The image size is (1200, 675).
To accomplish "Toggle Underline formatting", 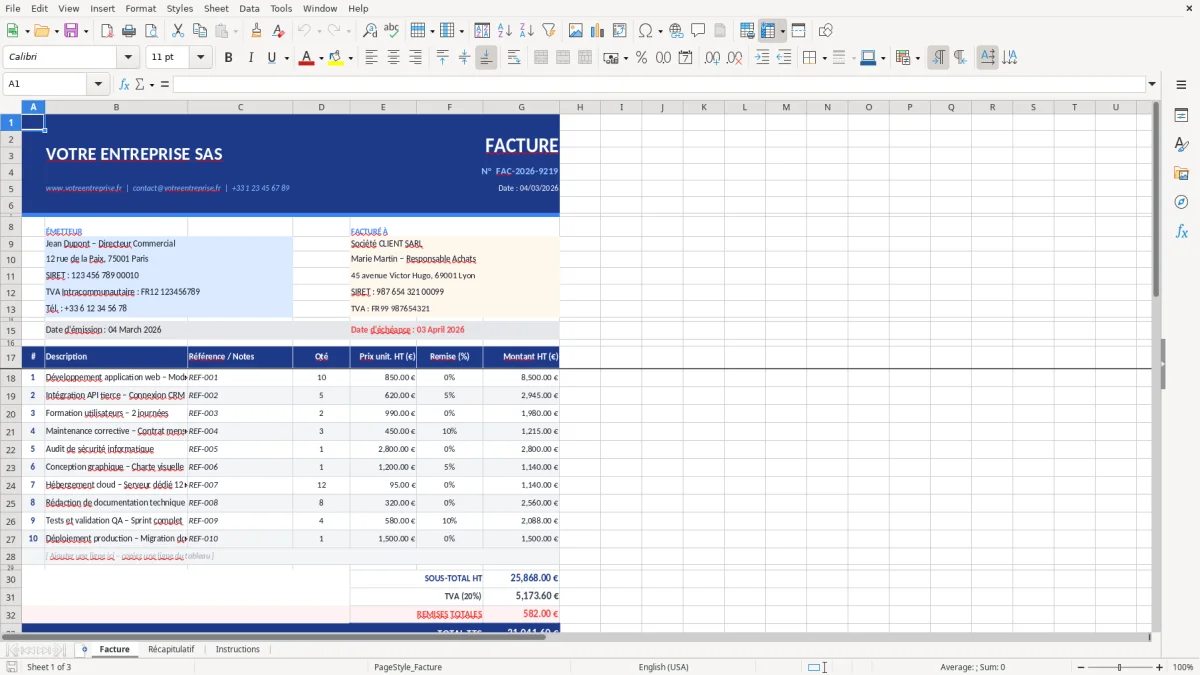I will (271, 58).
